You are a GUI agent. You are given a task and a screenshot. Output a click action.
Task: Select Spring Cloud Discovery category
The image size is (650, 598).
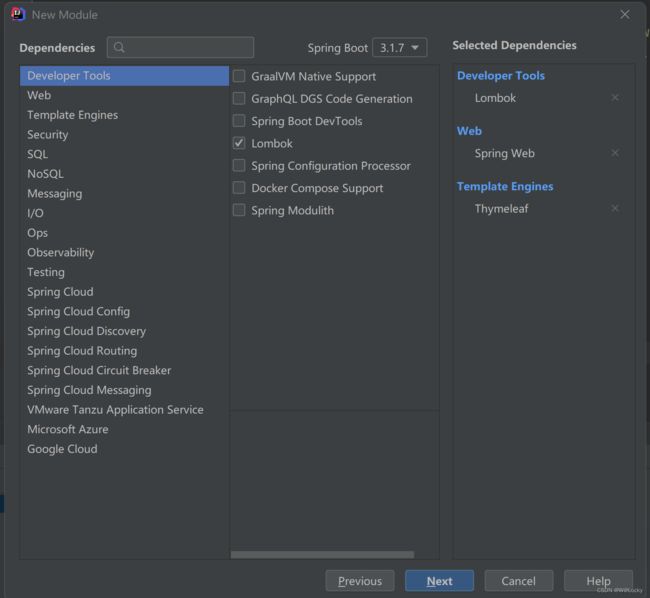[x=124, y=331]
